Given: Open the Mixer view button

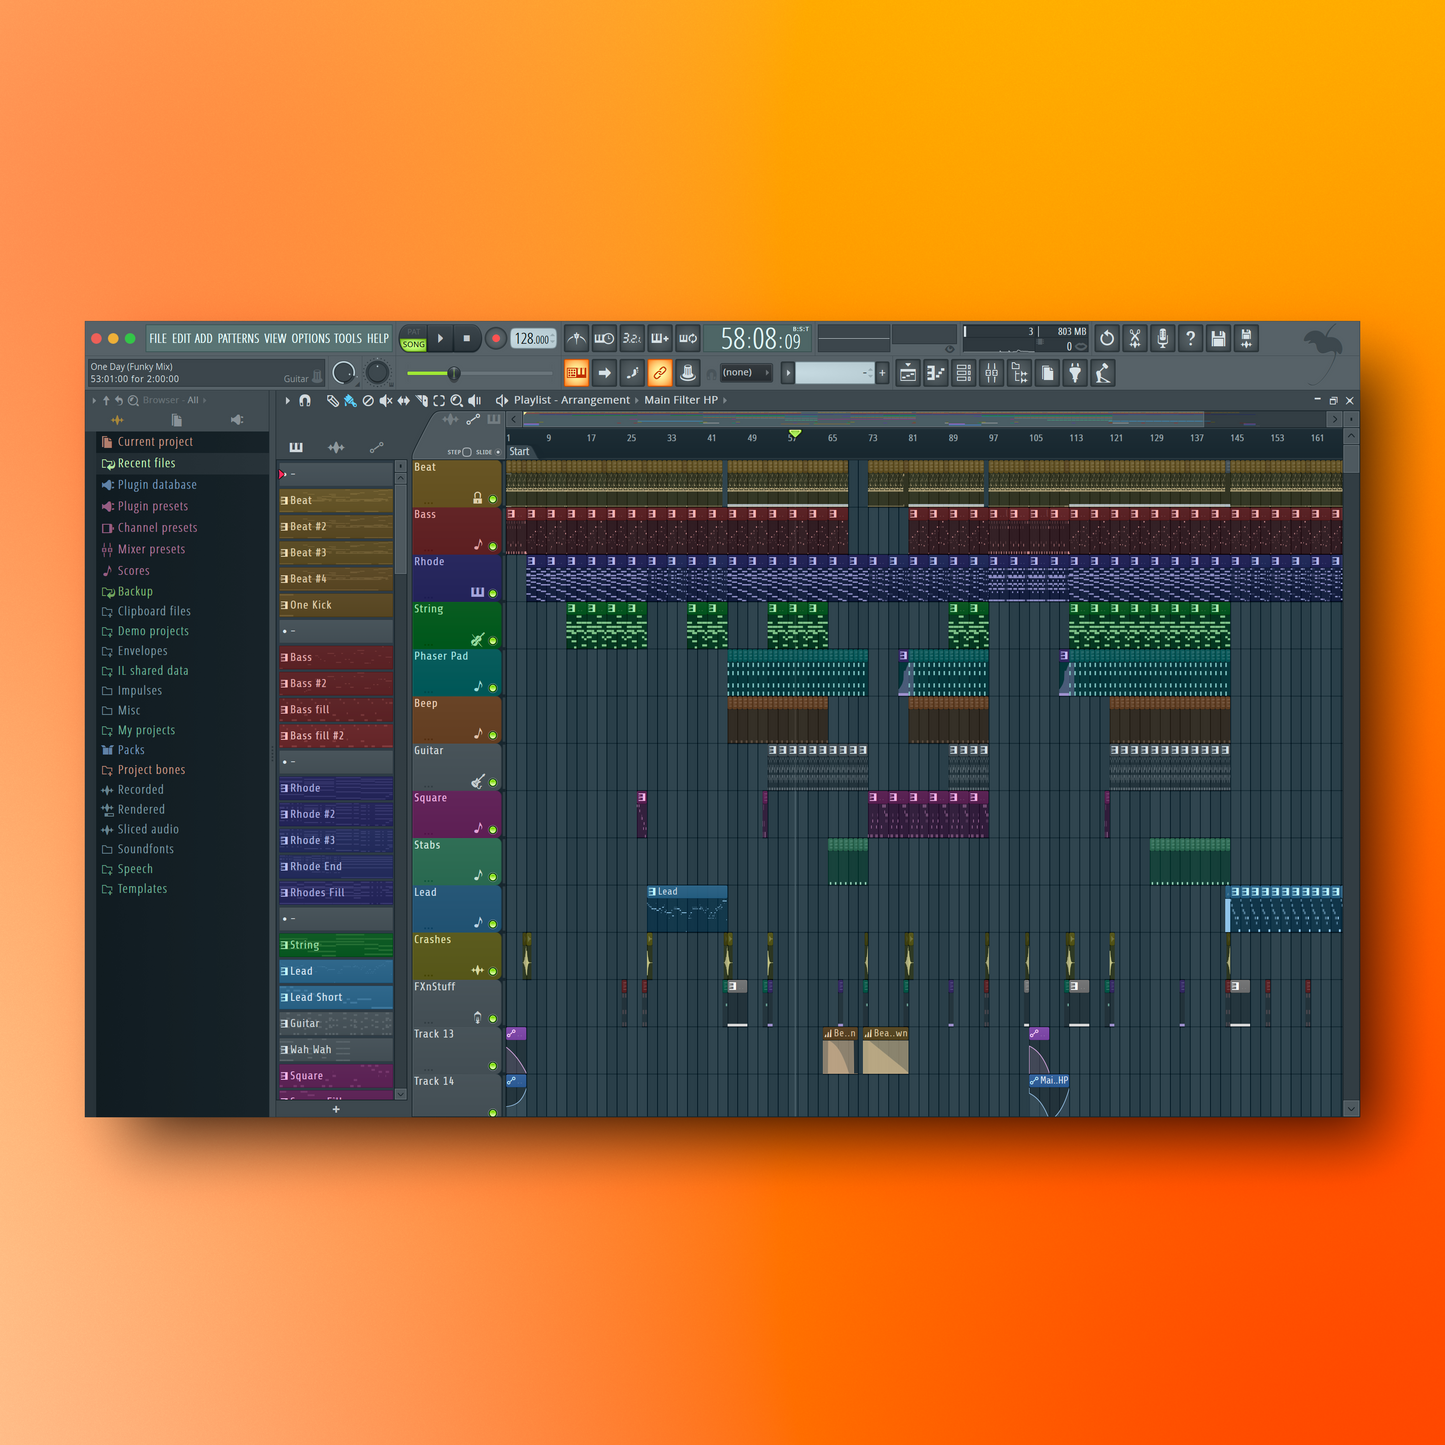Looking at the screenshot, I should coord(992,374).
